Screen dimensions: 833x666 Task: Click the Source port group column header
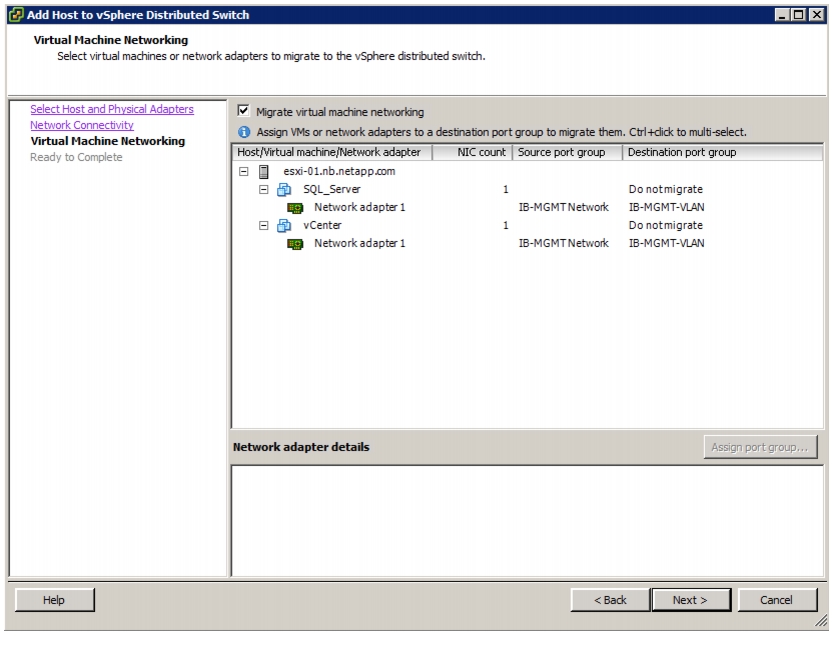click(567, 152)
